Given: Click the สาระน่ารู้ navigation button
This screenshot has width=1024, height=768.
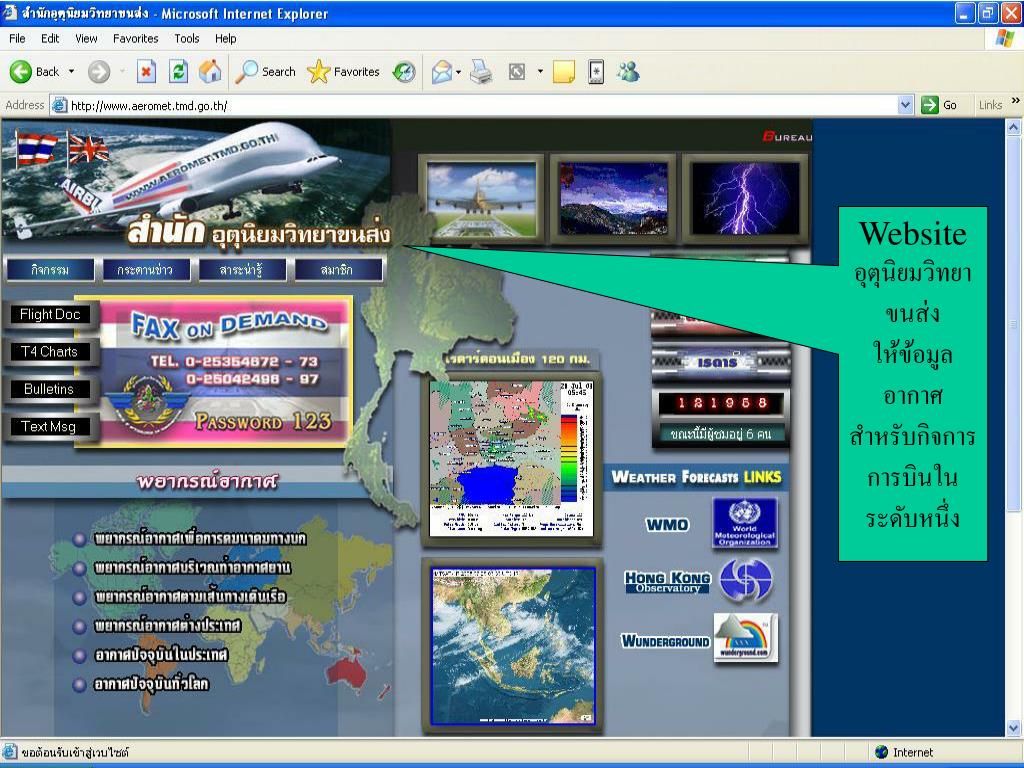Looking at the screenshot, I should [242, 270].
